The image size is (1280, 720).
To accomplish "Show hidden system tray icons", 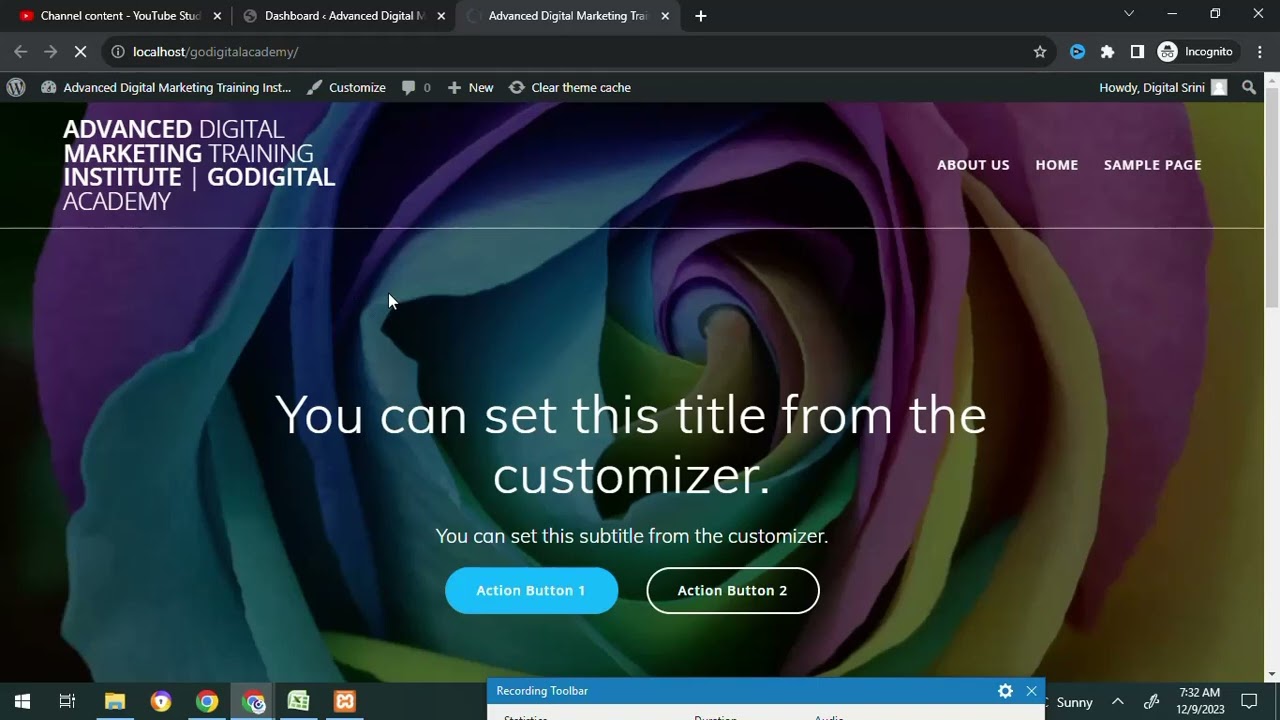I will pyautogui.click(x=1118, y=702).
